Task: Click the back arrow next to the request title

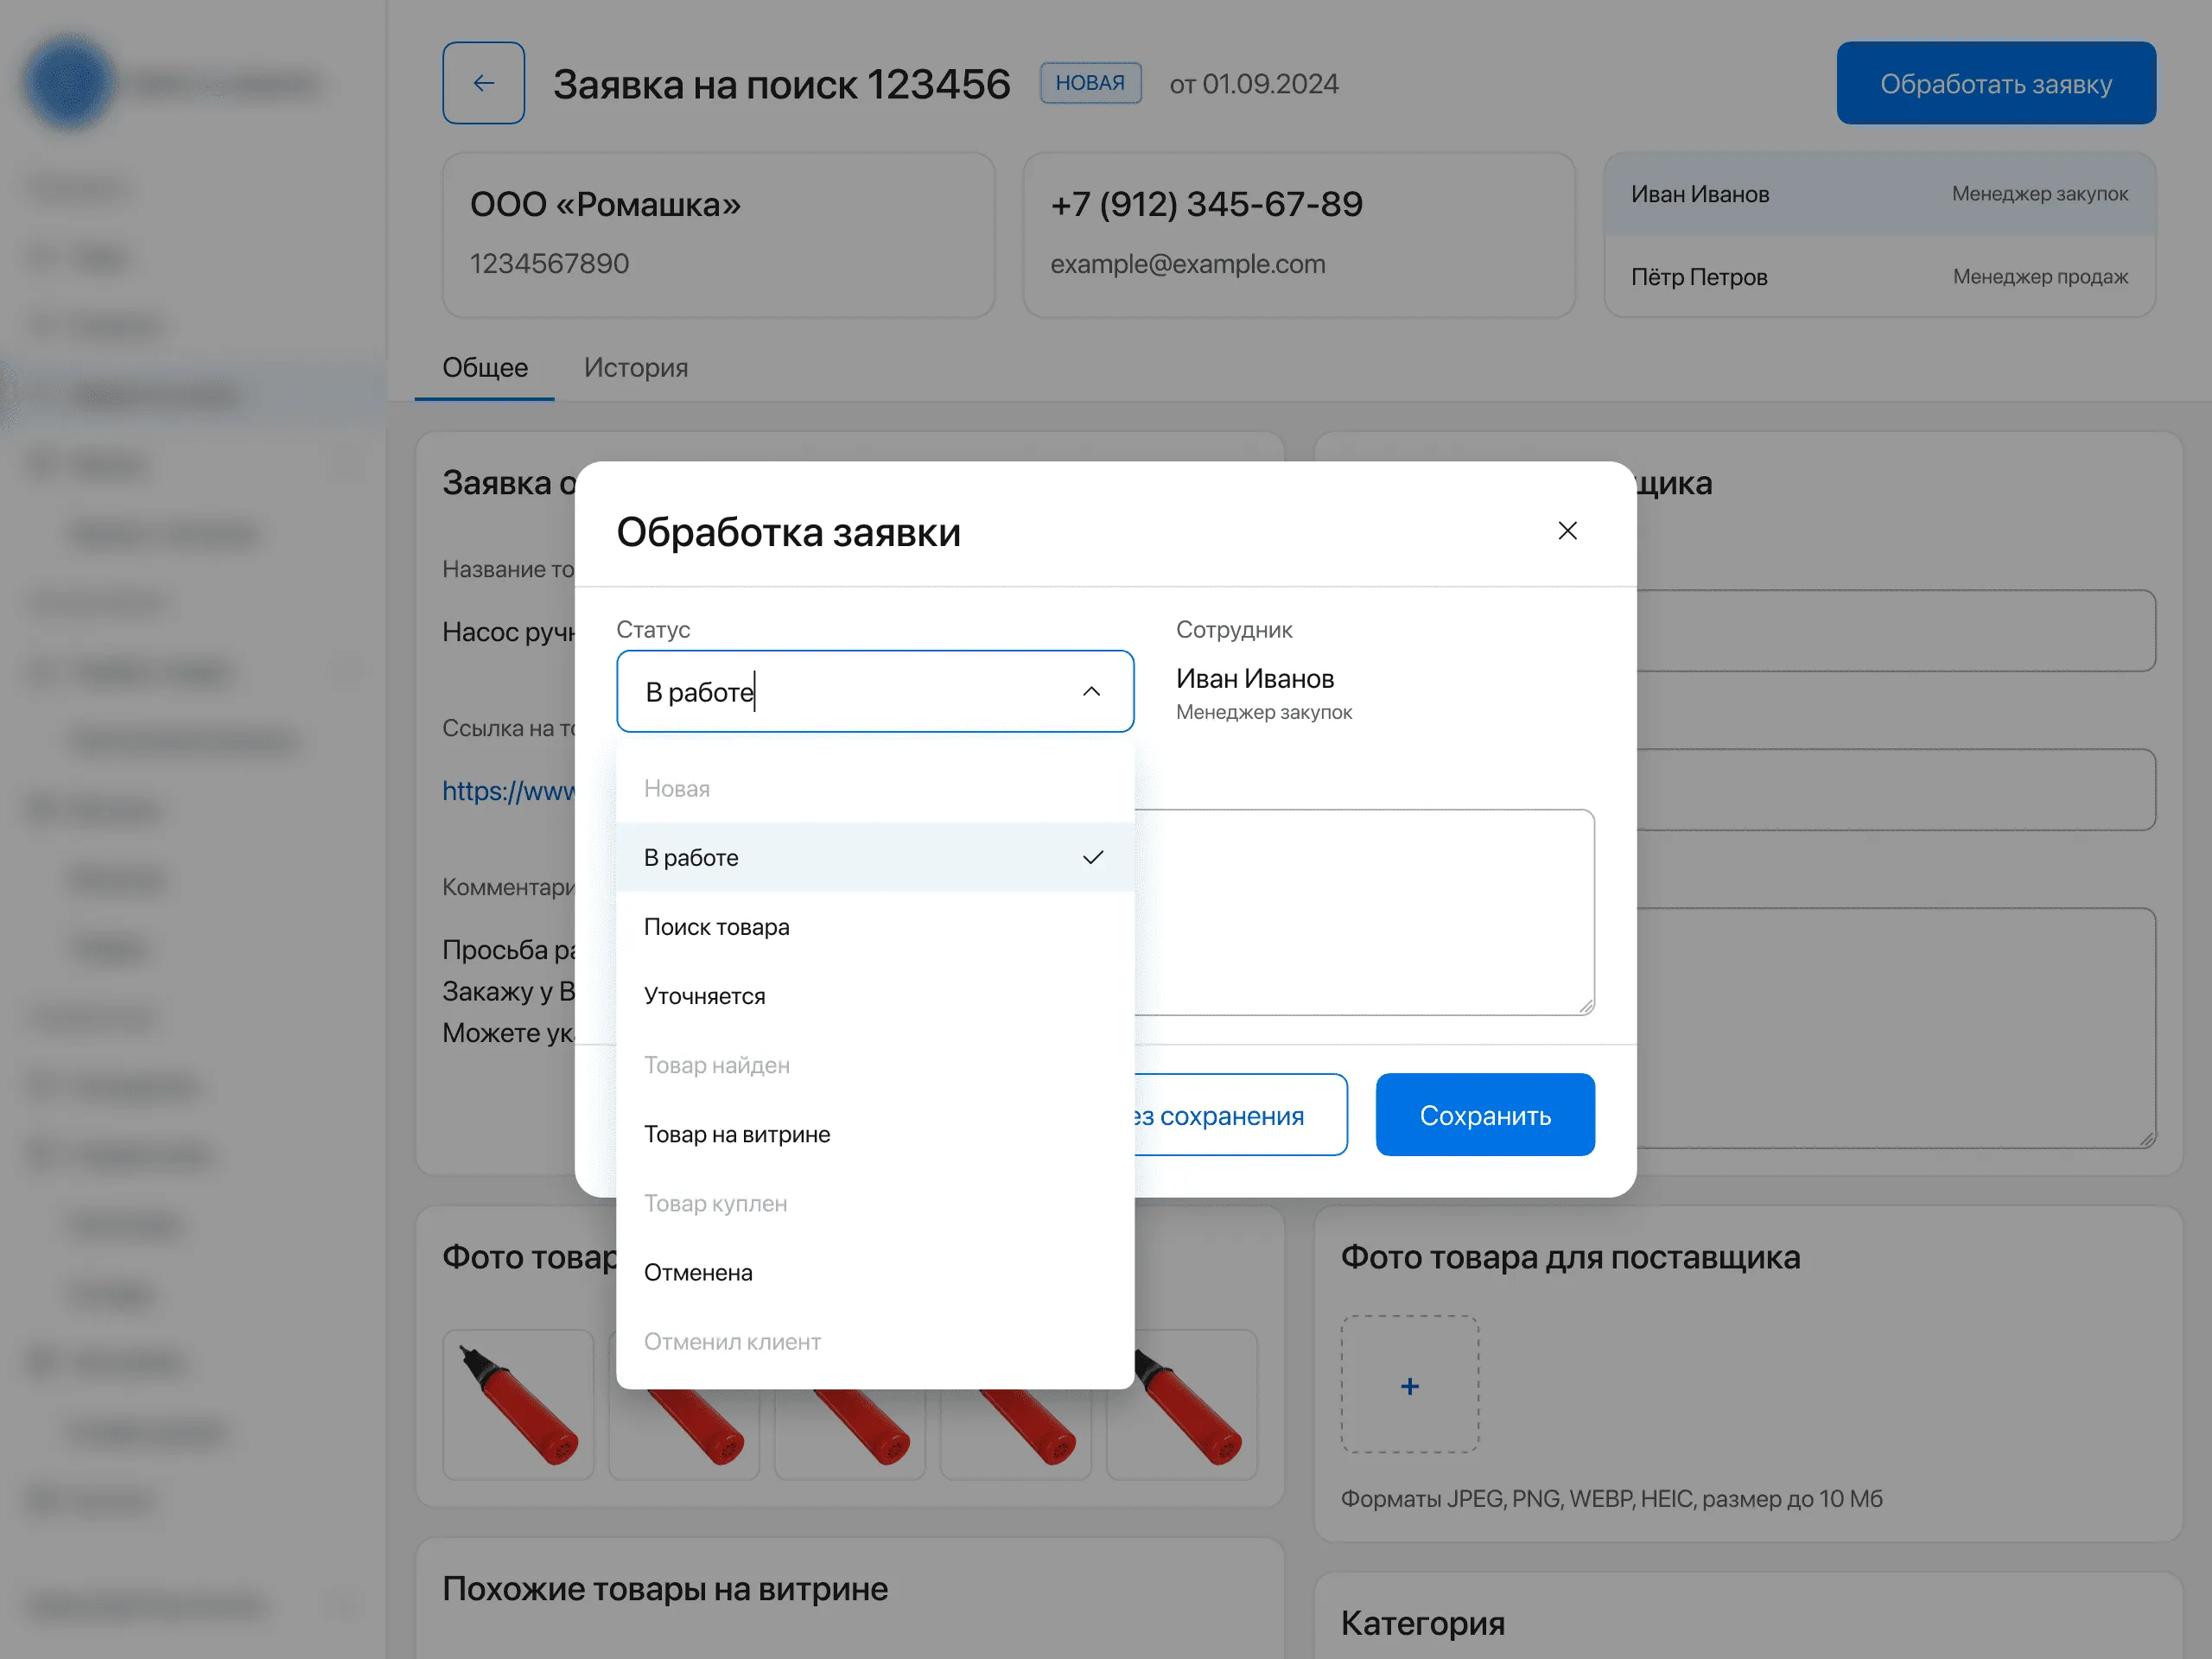Action: coord(483,83)
